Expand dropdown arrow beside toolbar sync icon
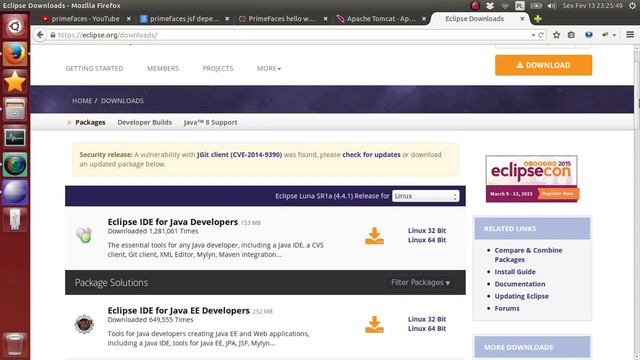Image resolution: width=640 pixels, height=360 pixels. click(x=614, y=36)
